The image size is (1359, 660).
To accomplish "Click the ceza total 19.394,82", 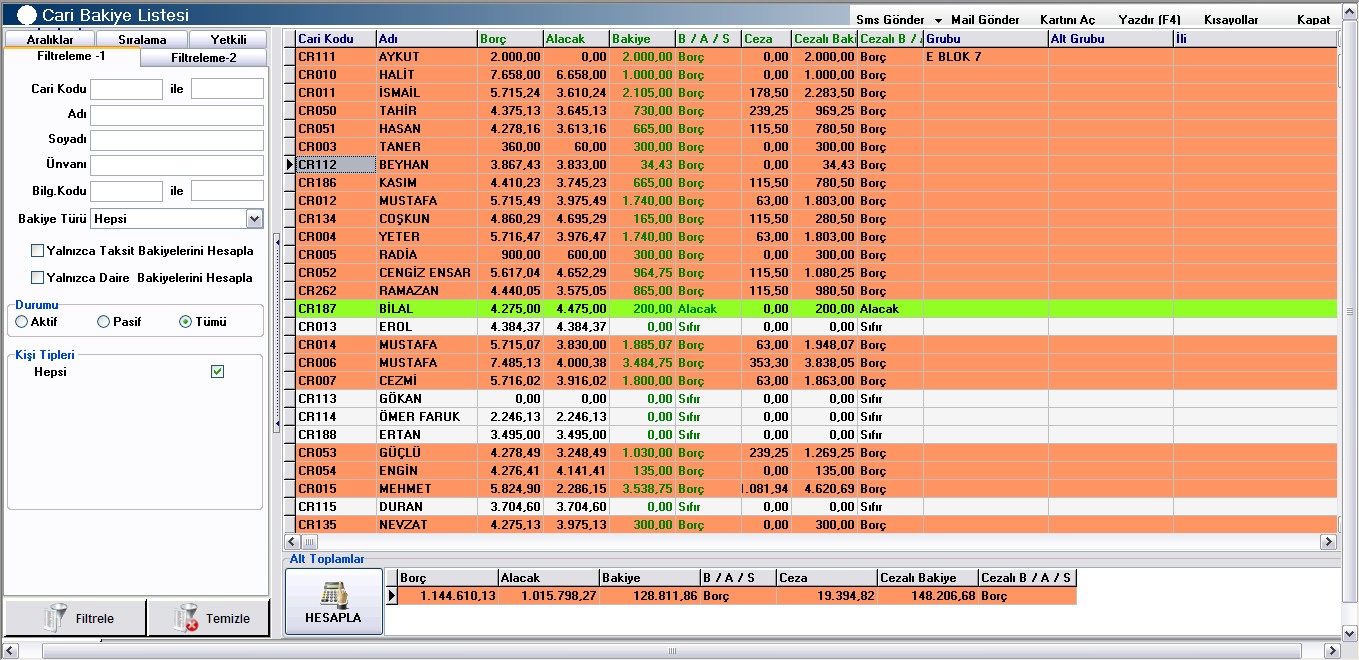I will click(845, 596).
